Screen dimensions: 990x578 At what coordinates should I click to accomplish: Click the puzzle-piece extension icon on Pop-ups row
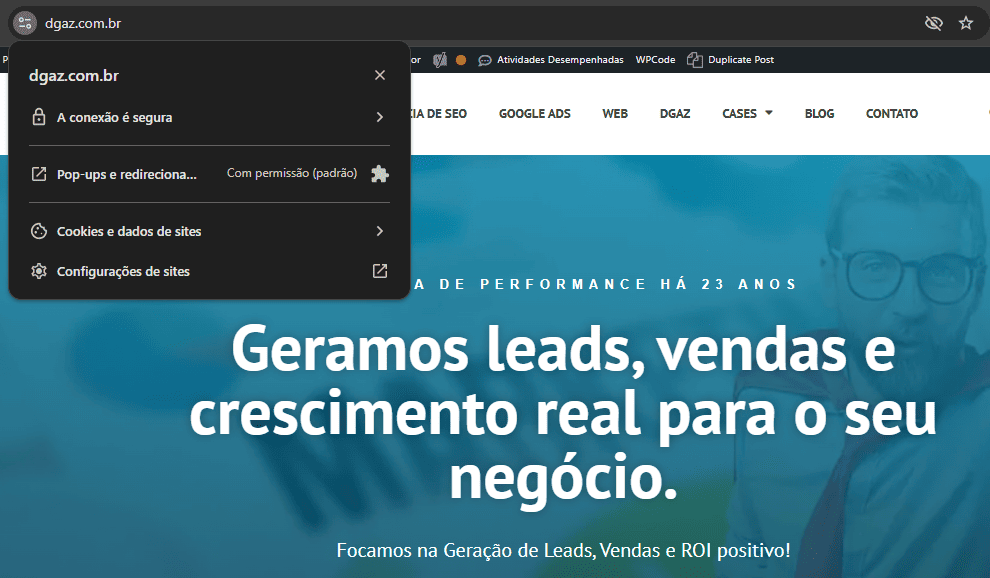379,173
